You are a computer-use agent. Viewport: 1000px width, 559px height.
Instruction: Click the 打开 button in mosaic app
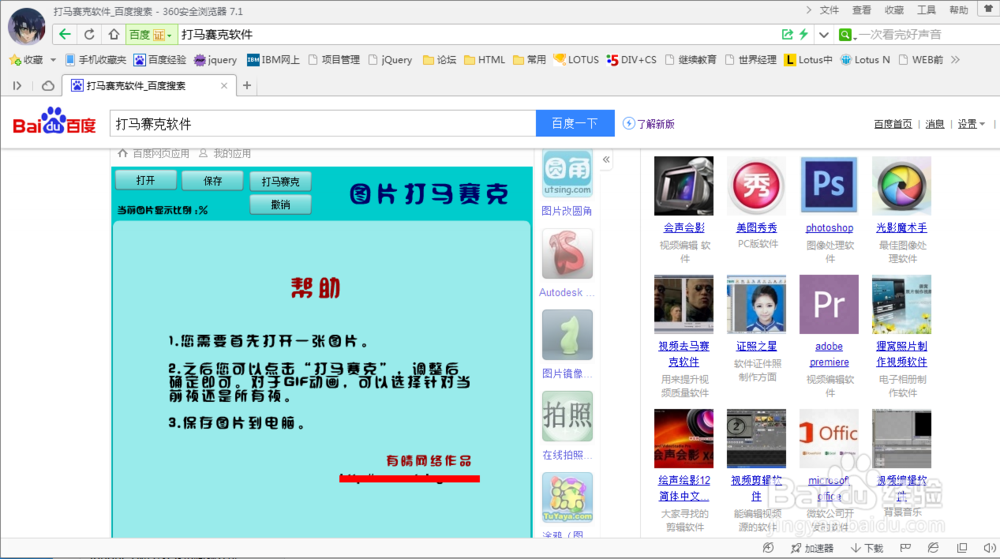coord(145,180)
